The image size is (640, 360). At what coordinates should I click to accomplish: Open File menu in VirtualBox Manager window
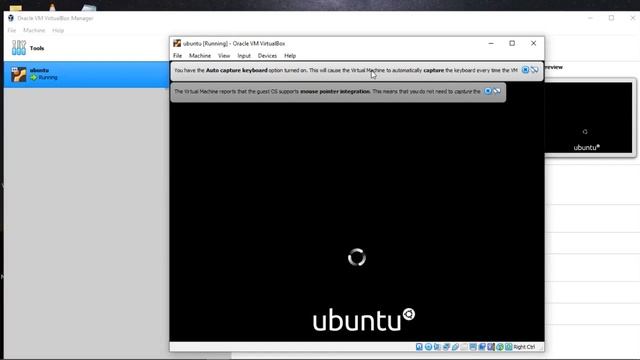12,30
